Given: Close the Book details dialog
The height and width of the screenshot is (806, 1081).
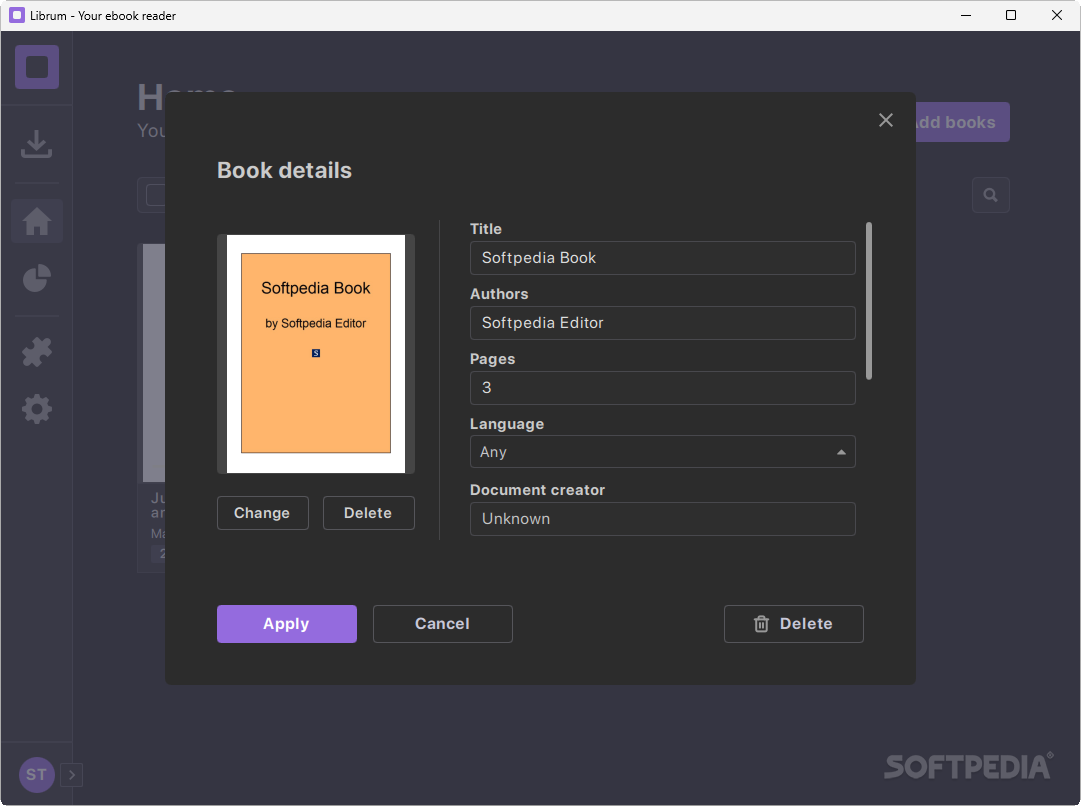Looking at the screenshot, I should point(886,120).
